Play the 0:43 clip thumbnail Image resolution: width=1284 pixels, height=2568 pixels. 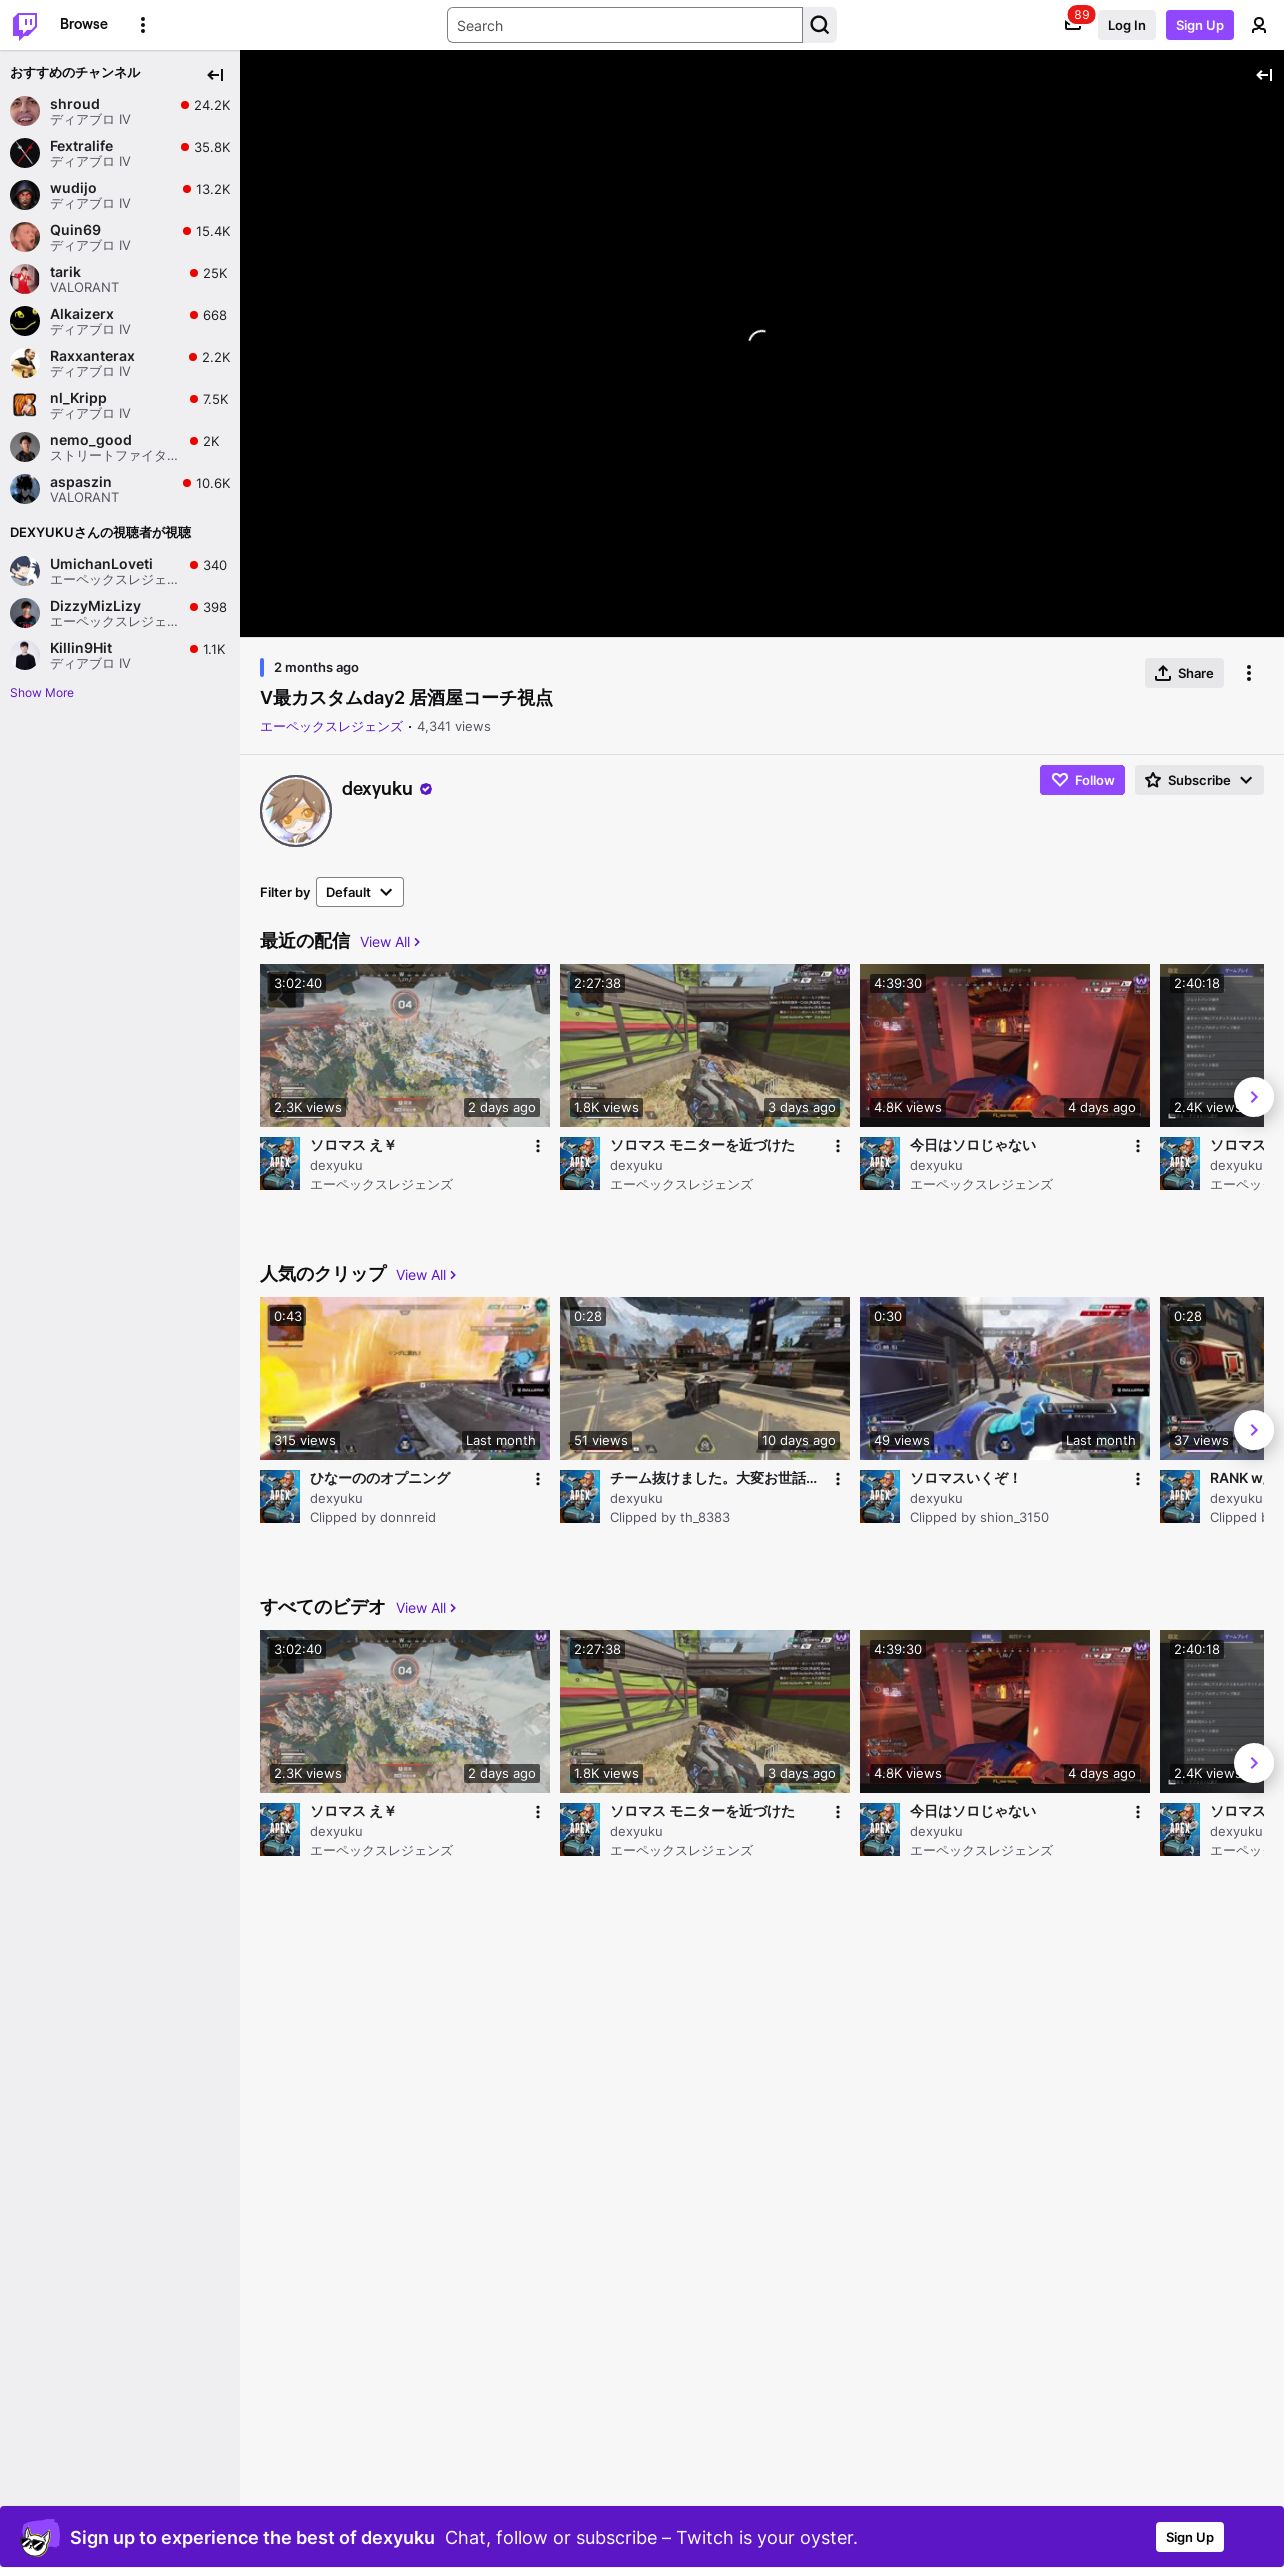[405, 1378]
